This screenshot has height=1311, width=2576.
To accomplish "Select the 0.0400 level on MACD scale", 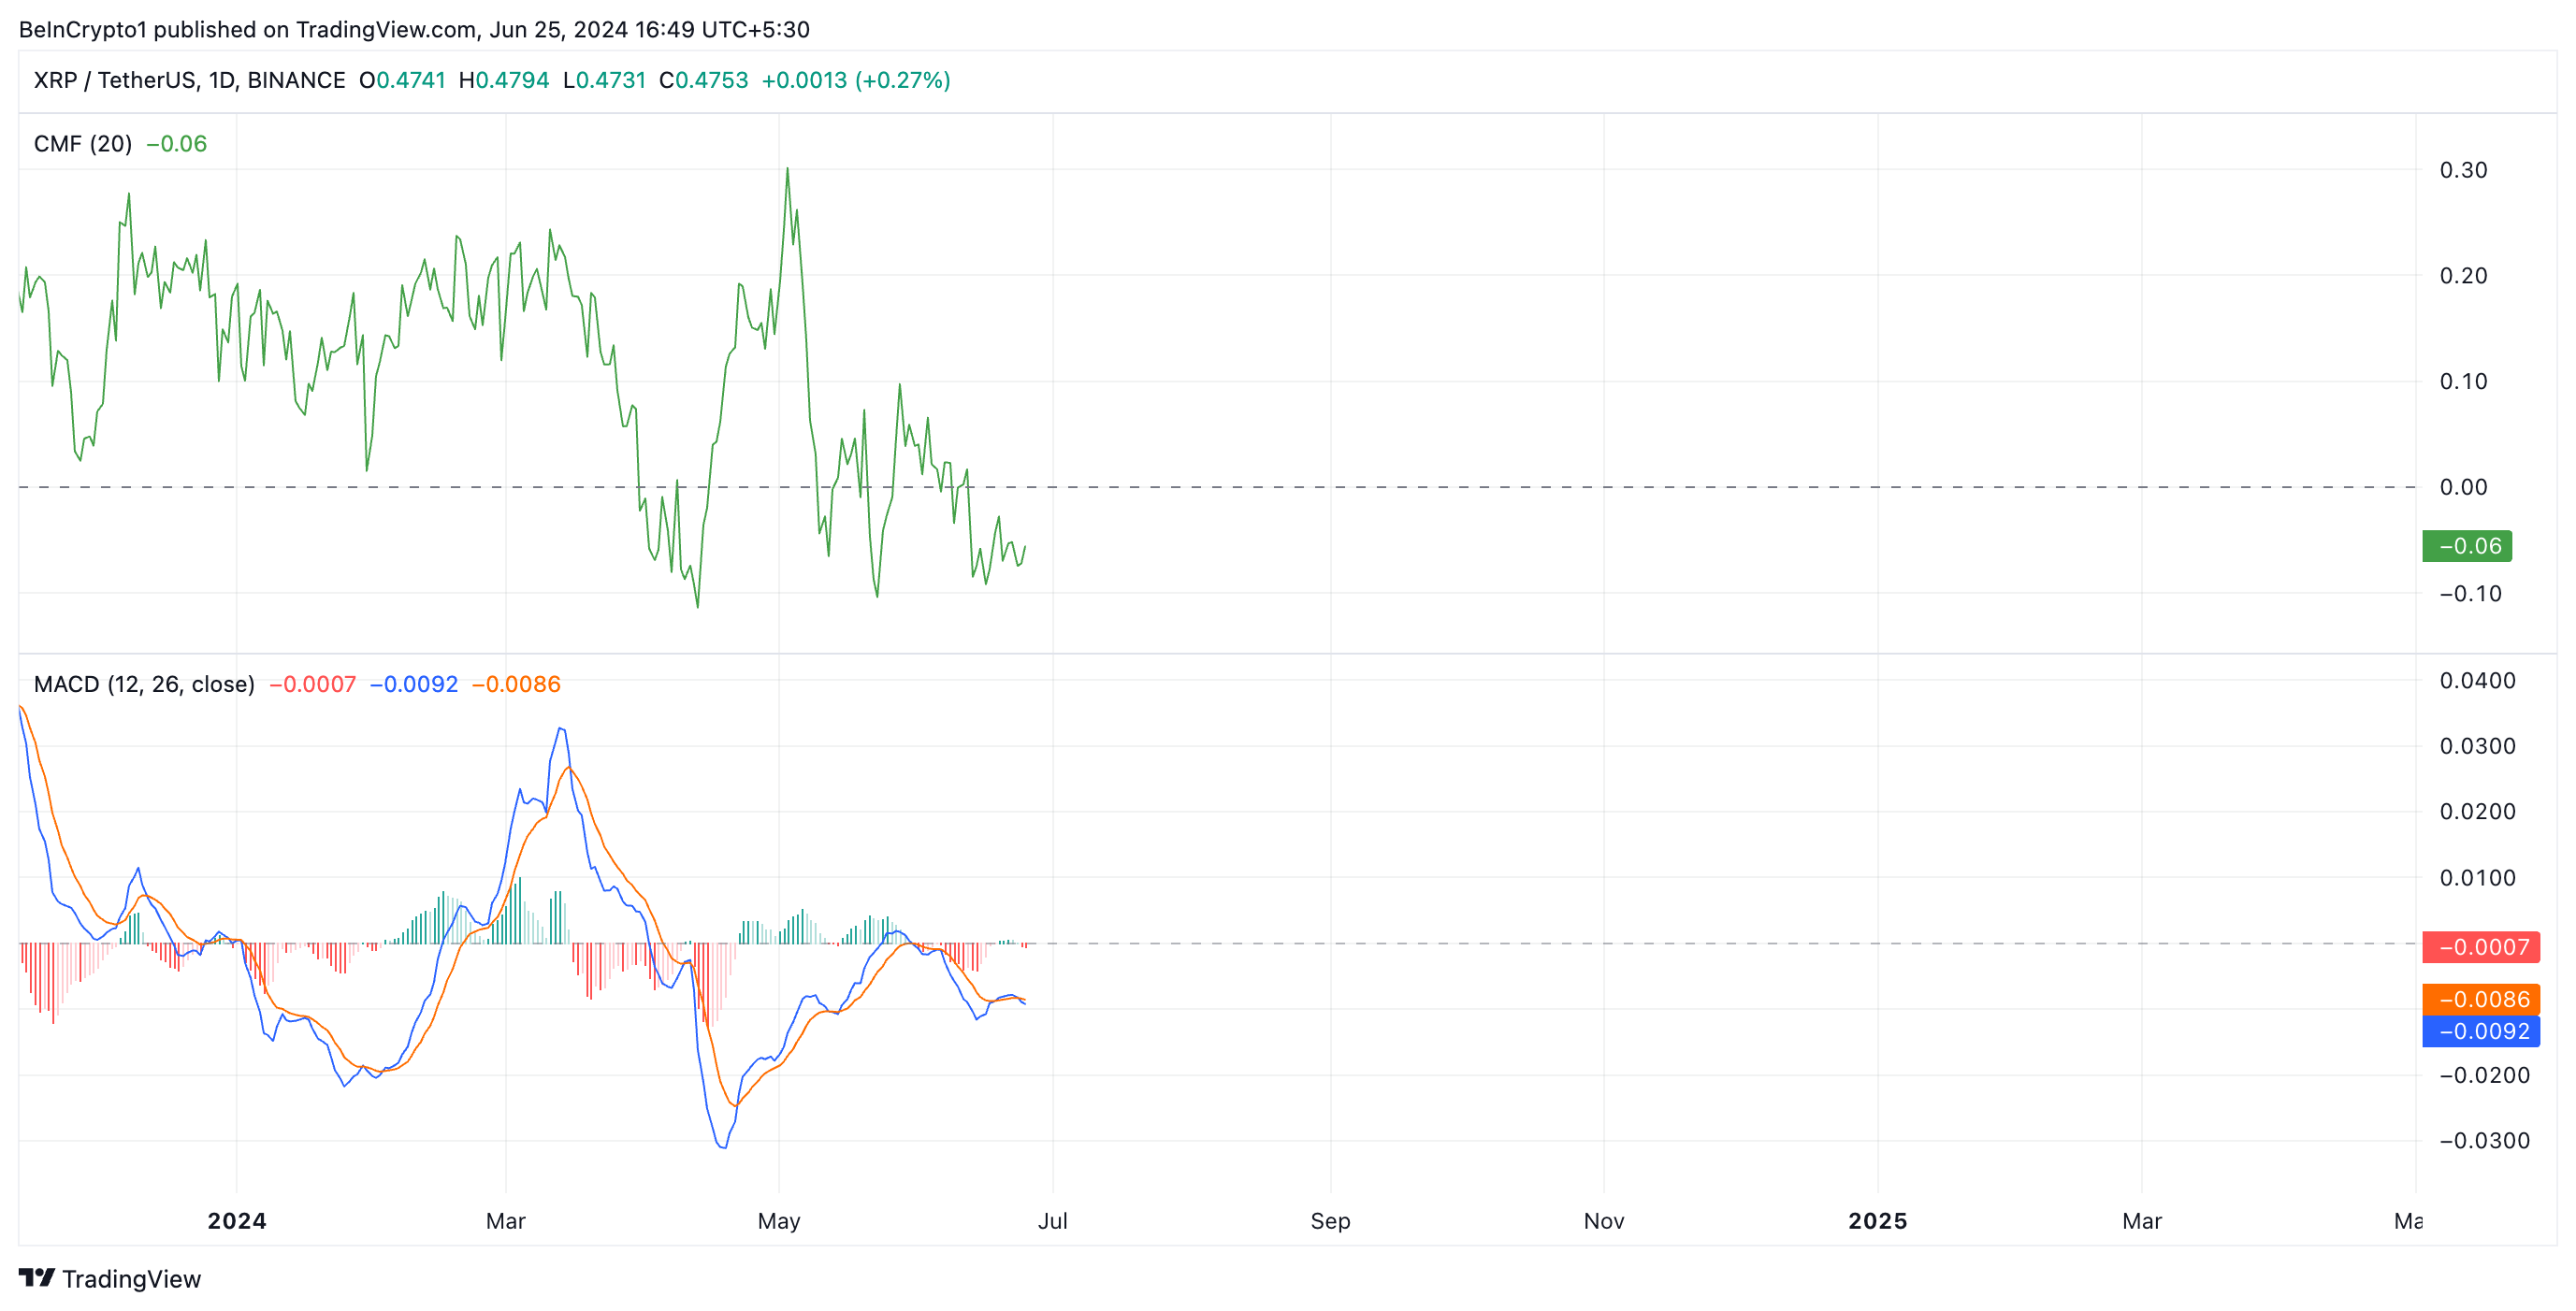I will coord(2477,681).
